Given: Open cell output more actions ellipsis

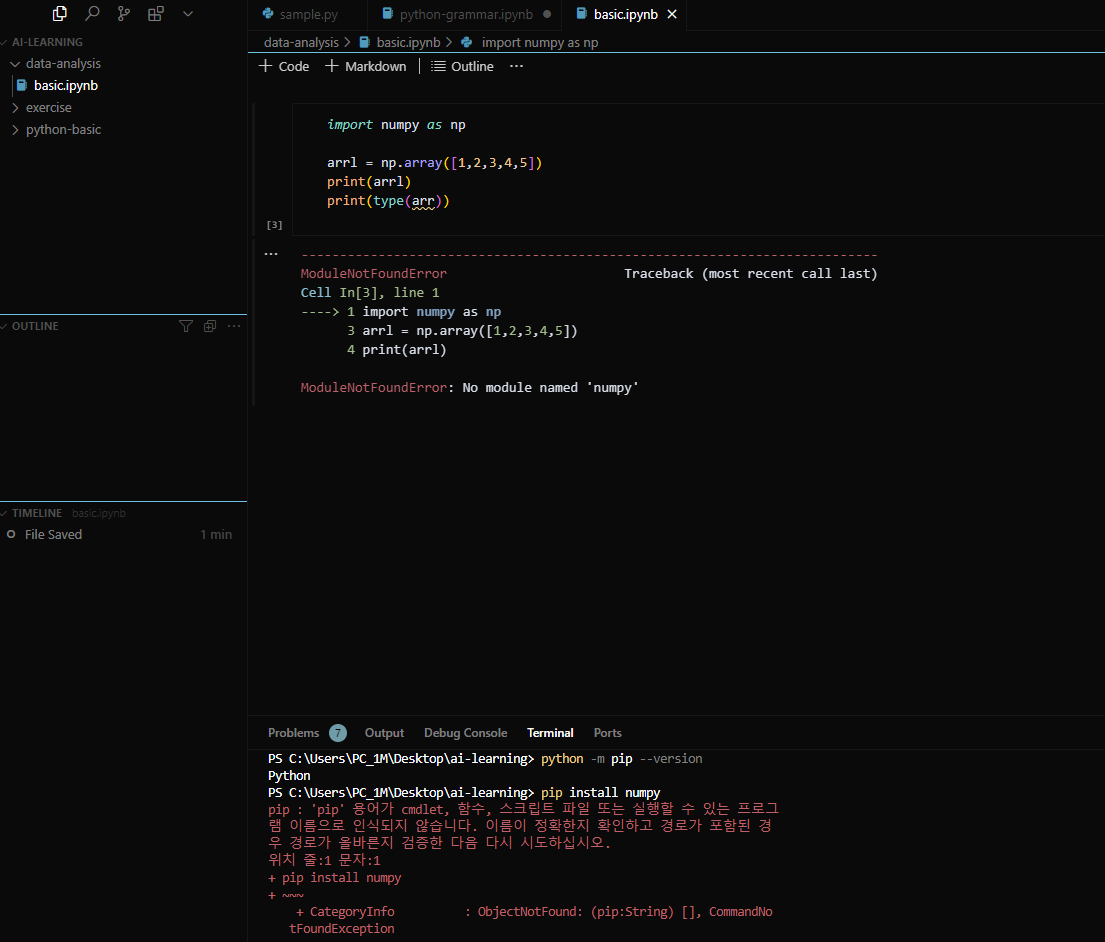Looking at the screenshot, I should click(x=271, y=254).
